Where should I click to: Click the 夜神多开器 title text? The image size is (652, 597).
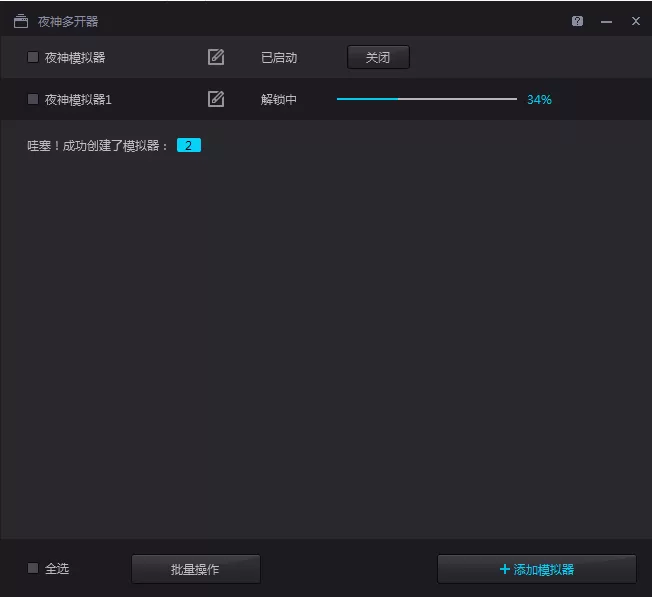[x=68, y=22]
